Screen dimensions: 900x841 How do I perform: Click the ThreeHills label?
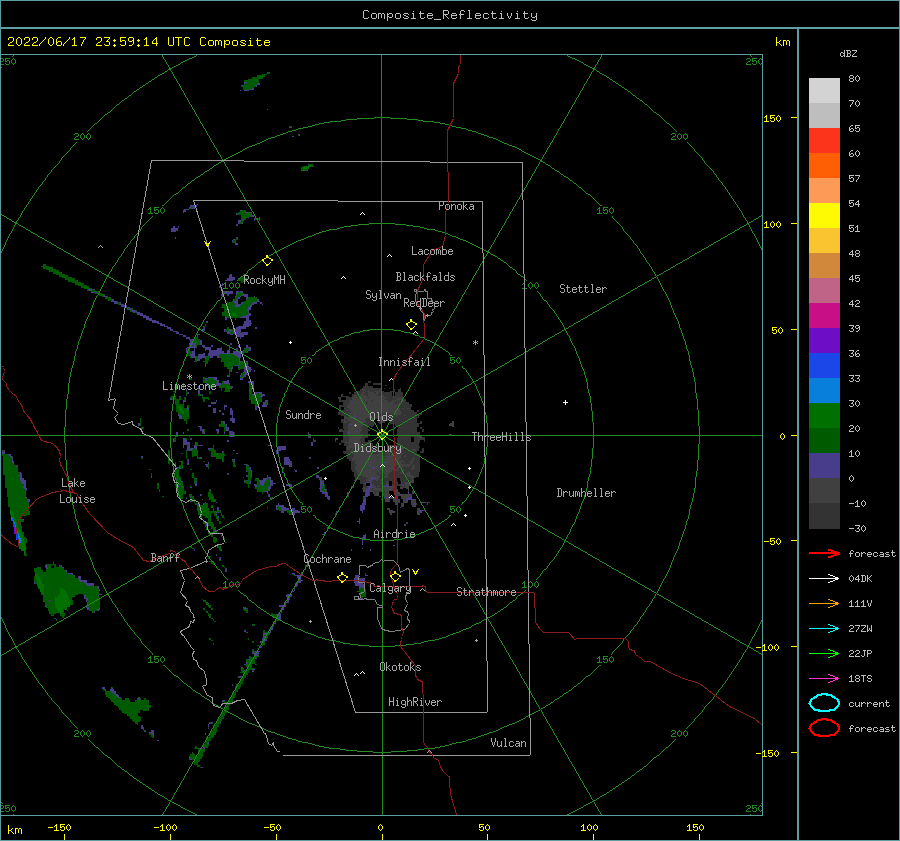click(x=501, y=437)
